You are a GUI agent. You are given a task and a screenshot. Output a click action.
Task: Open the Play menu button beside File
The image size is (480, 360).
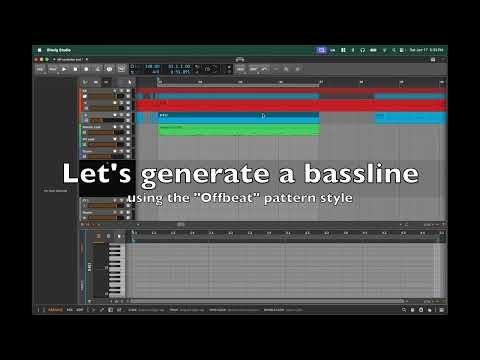click(52, 69)
